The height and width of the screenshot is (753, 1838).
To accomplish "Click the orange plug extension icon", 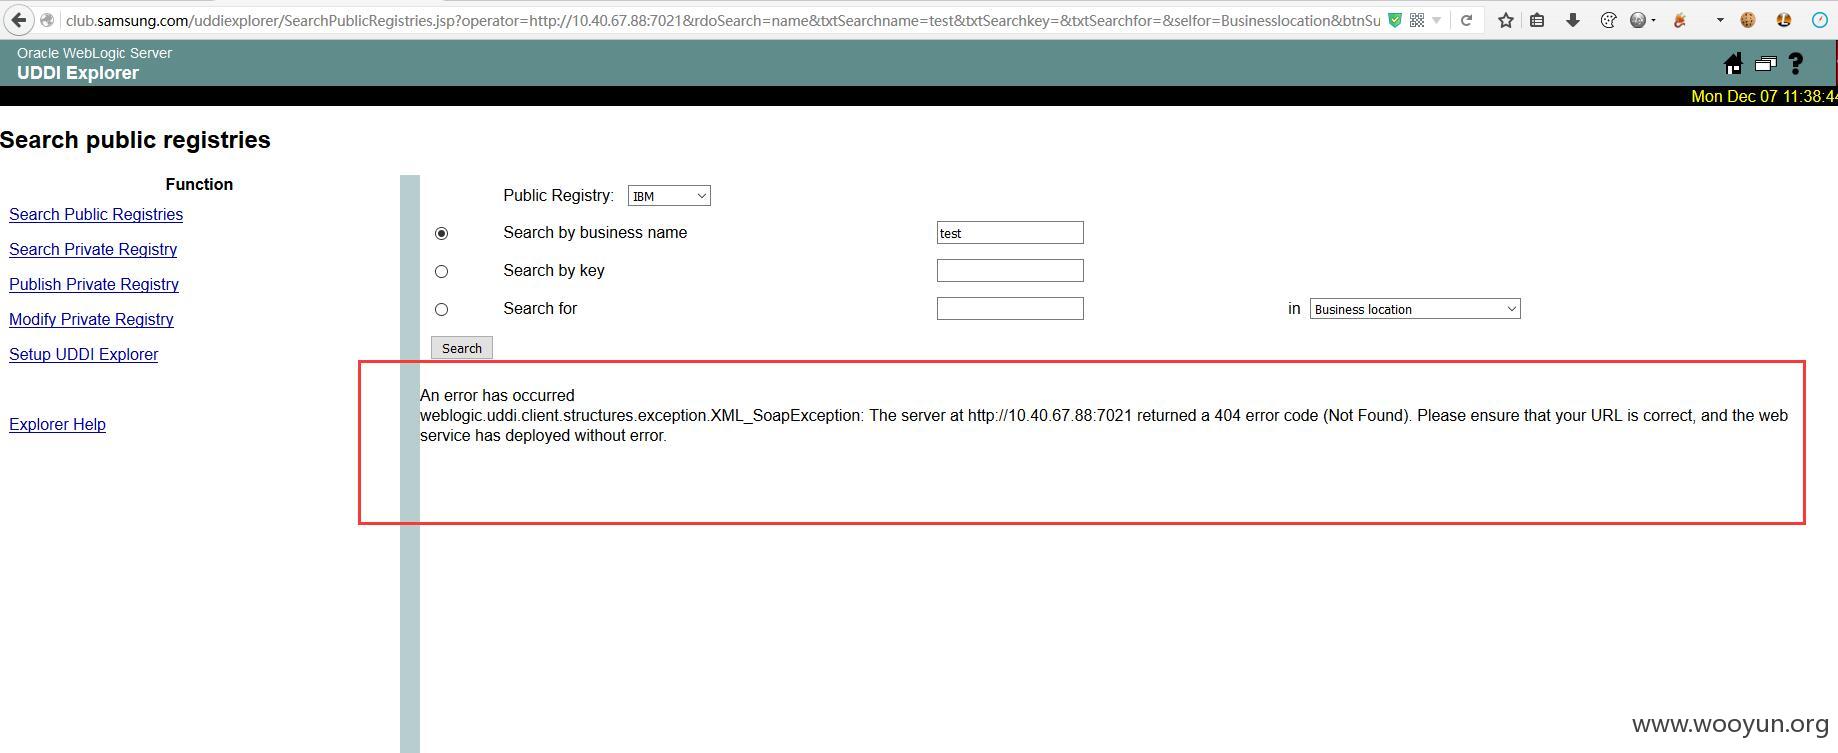I will coord(1681,20).
